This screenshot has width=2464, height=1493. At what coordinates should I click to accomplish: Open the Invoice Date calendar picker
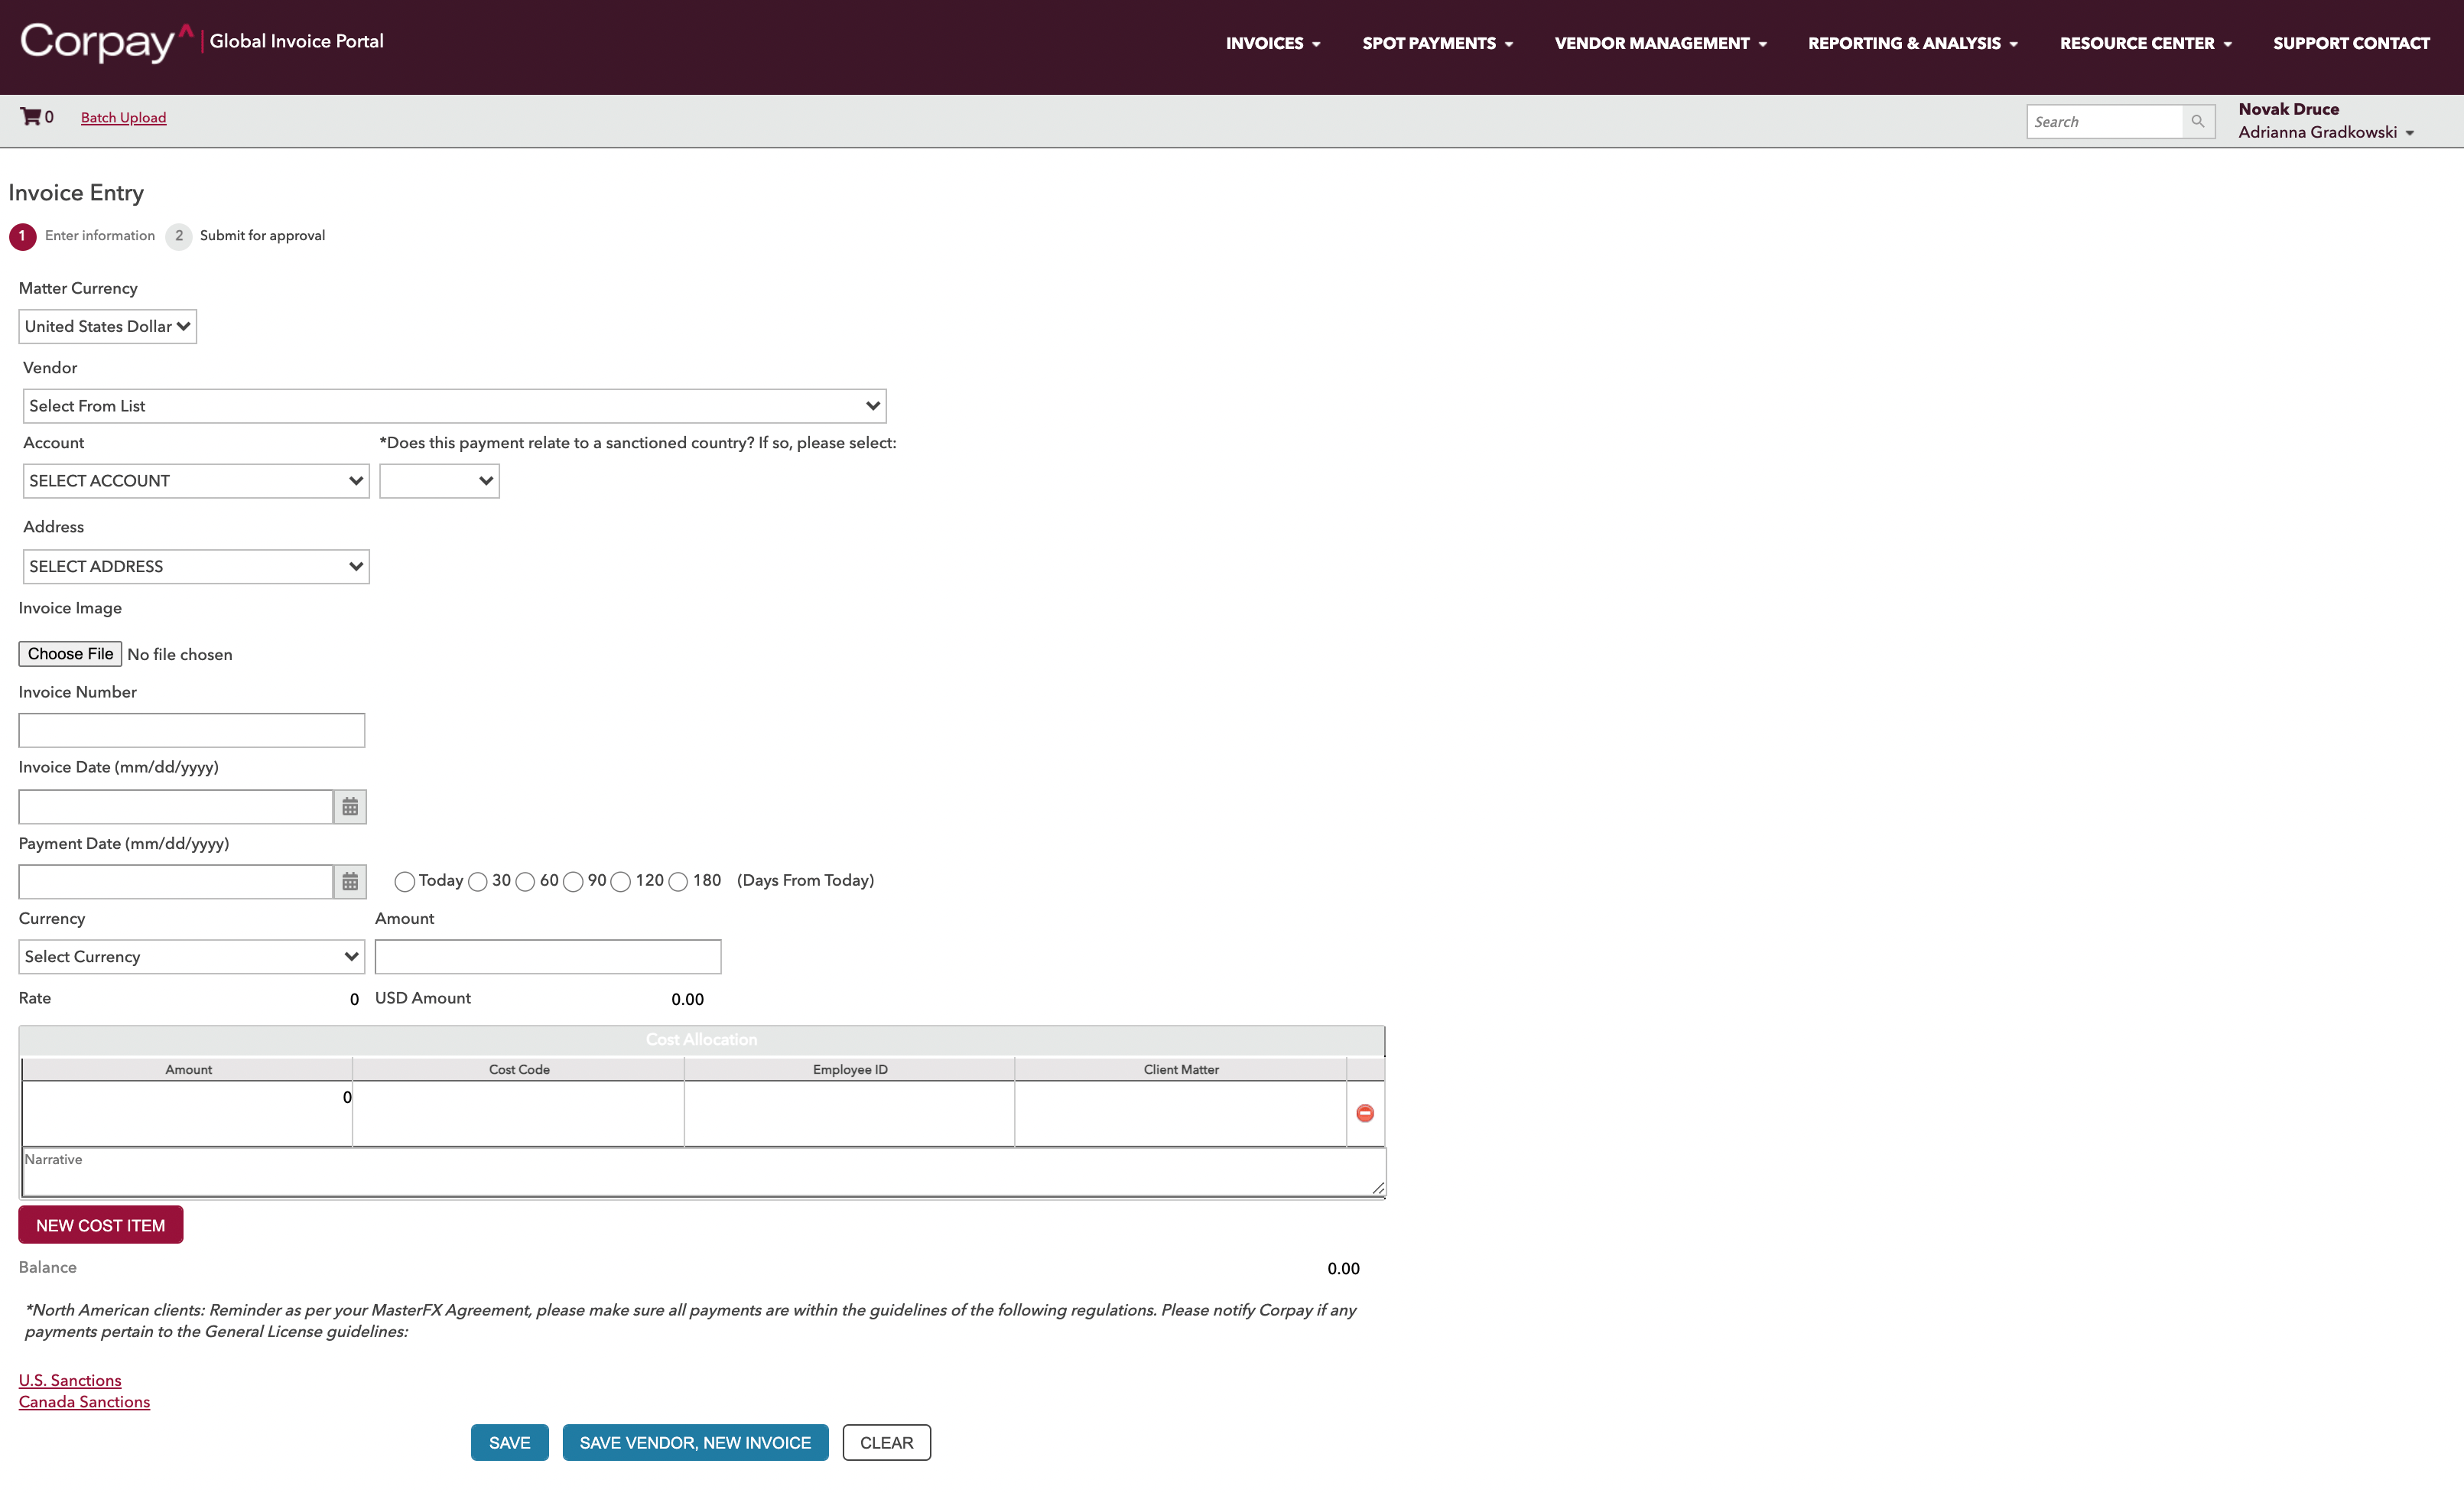[350, 807]
